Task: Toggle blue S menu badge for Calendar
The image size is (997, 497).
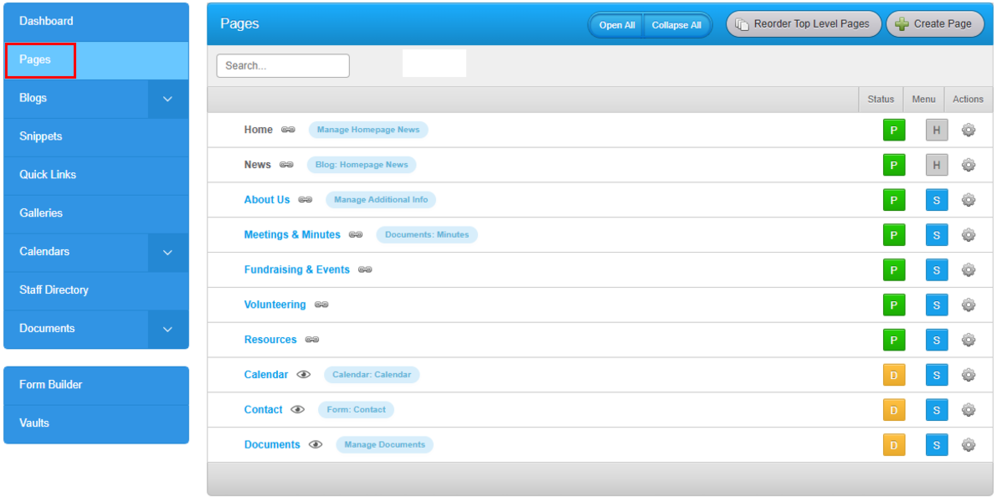Action: 937,375
